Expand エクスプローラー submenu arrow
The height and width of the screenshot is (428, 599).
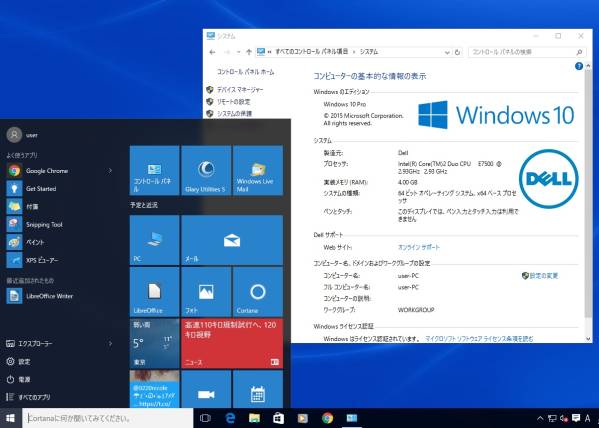110,344
